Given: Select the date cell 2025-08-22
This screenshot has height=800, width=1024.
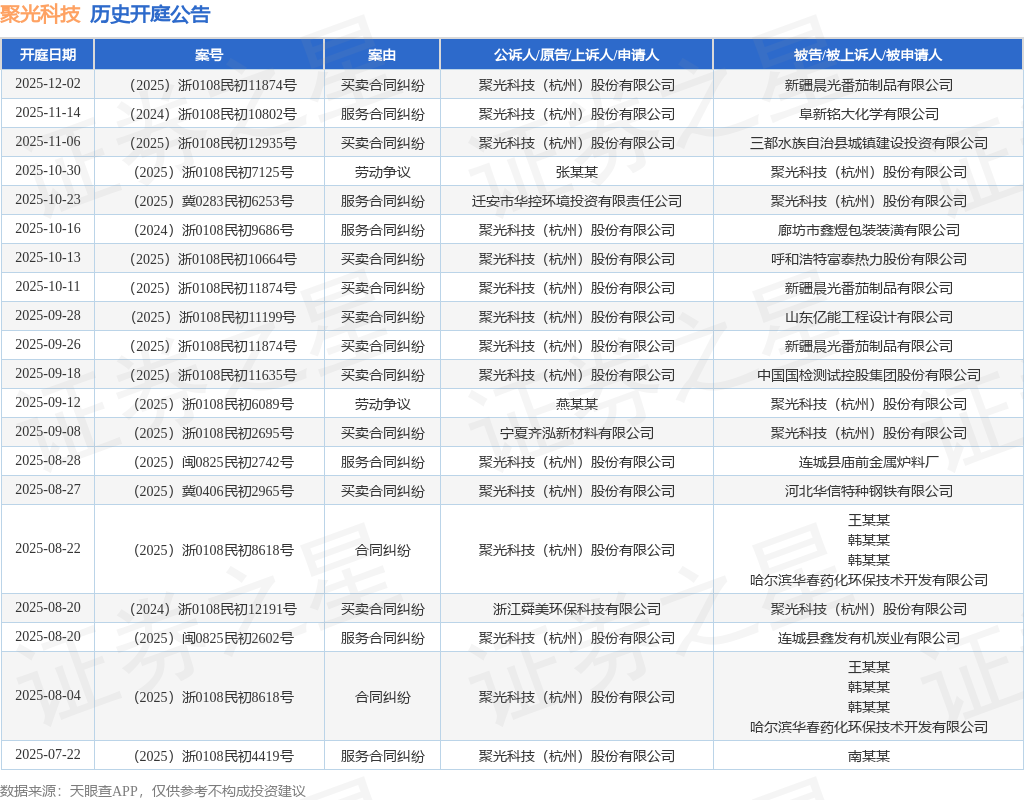Looking at the screenshot, I should click(x=48, y=549).
